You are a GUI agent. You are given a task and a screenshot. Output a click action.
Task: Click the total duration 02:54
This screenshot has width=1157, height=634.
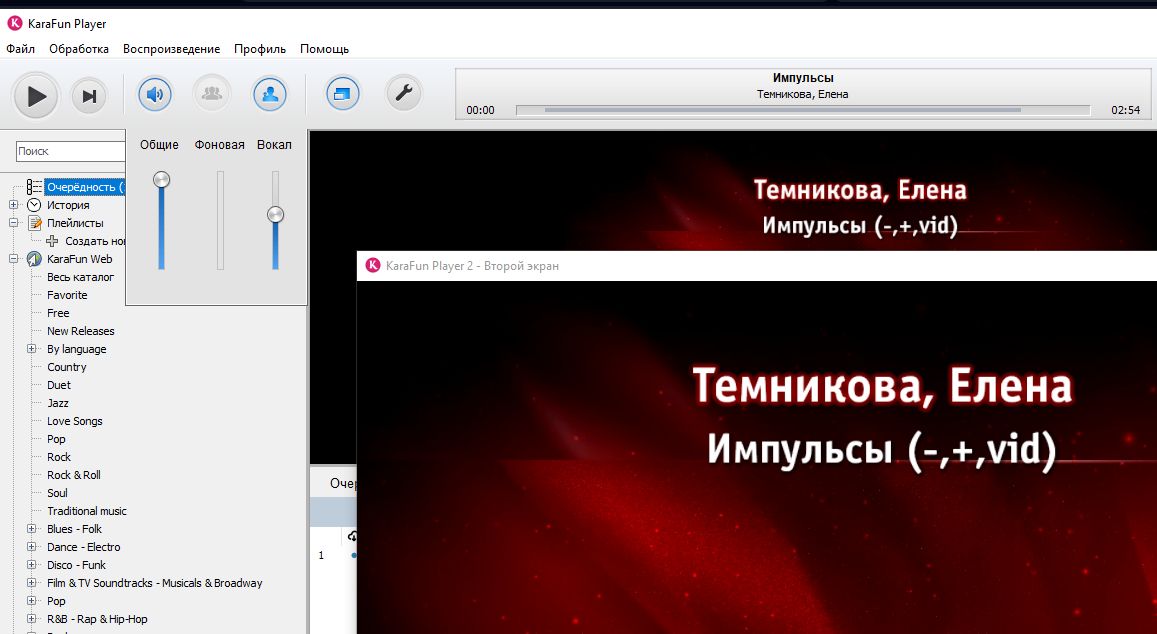click(1125, 110)
